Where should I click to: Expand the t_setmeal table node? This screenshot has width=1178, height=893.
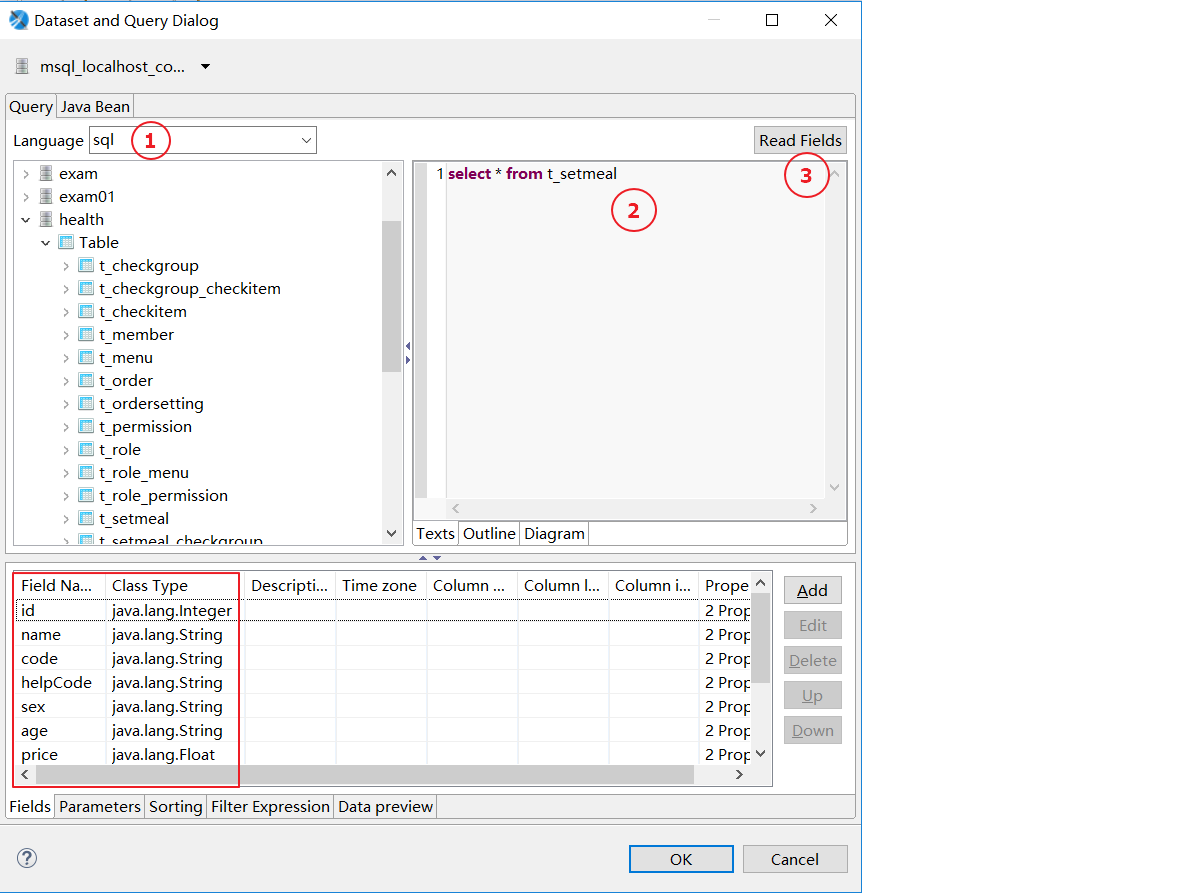pyautogui.click(x=66, y=519)
